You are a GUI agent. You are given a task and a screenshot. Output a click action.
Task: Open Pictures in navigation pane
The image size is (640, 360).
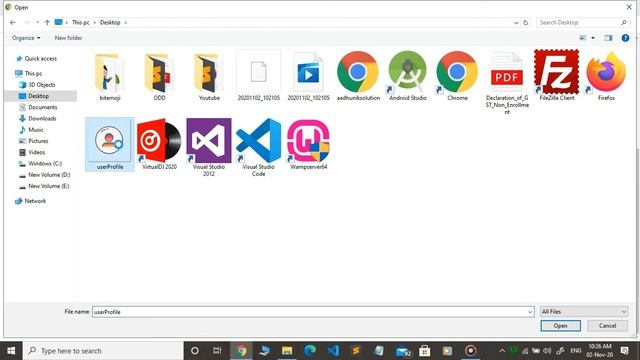click(x=38, y=141)
